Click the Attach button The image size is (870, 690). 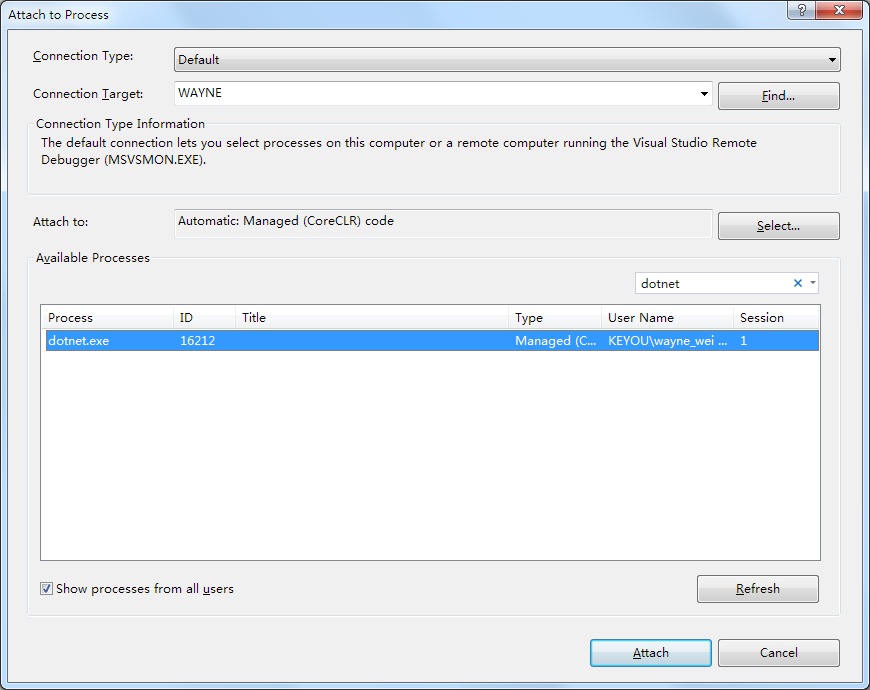pyautogui.click(x=651, y=653)
